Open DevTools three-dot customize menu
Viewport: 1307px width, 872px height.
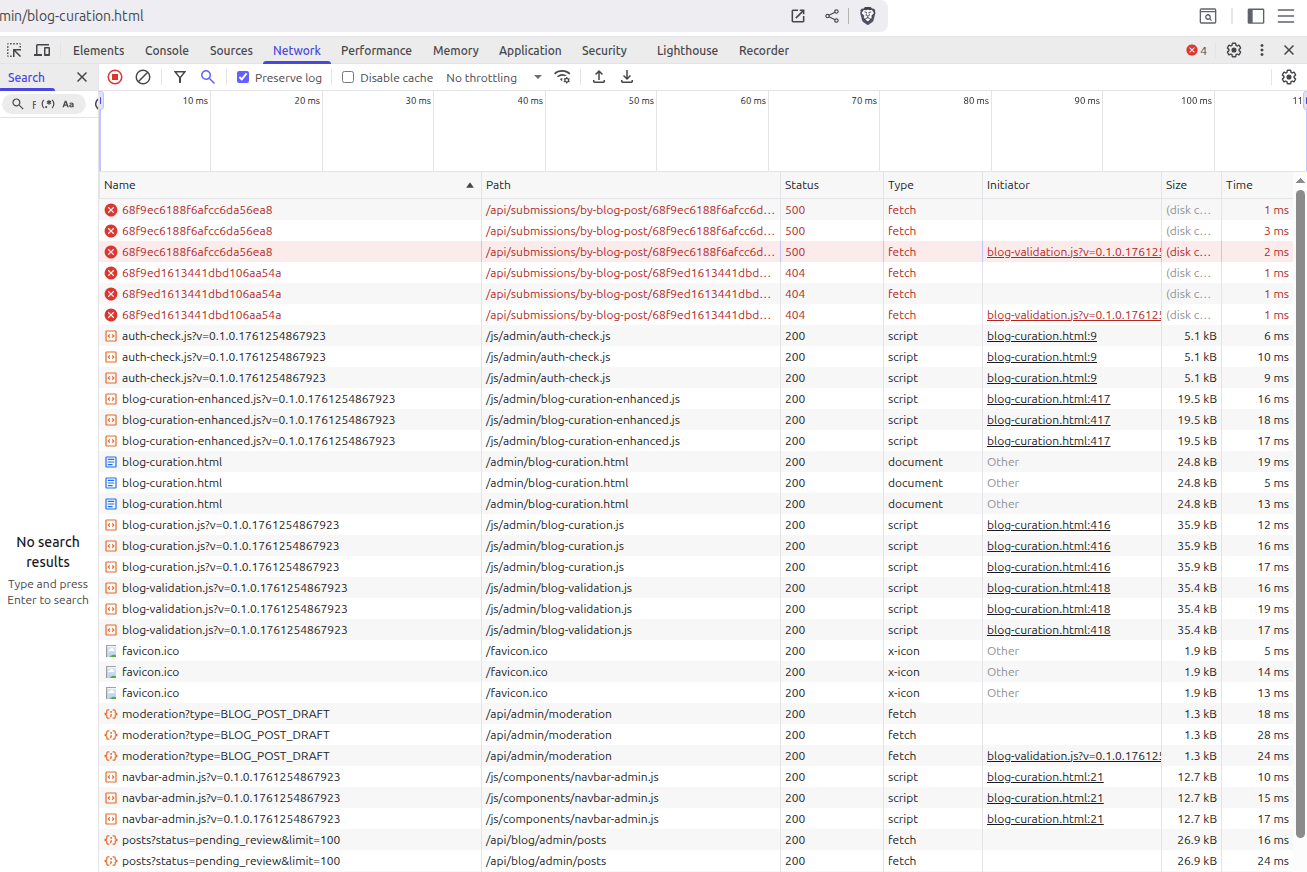pos(1262,50)
